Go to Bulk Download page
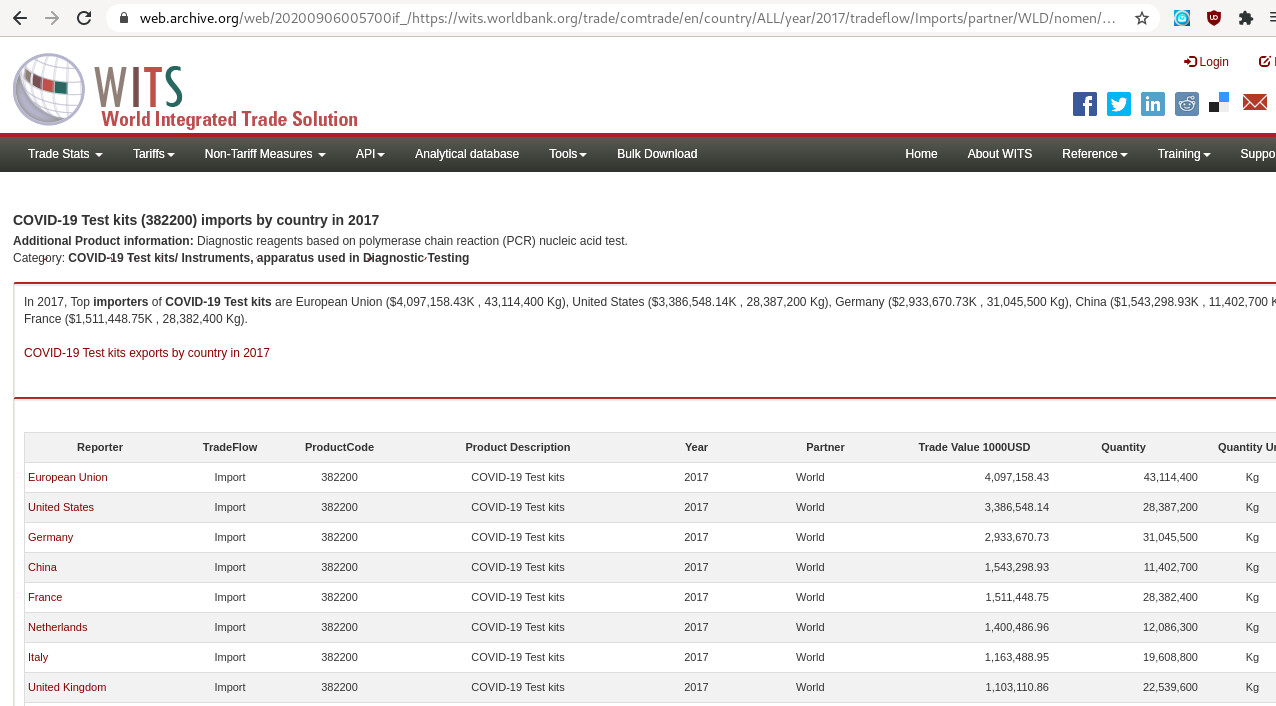 657,154
